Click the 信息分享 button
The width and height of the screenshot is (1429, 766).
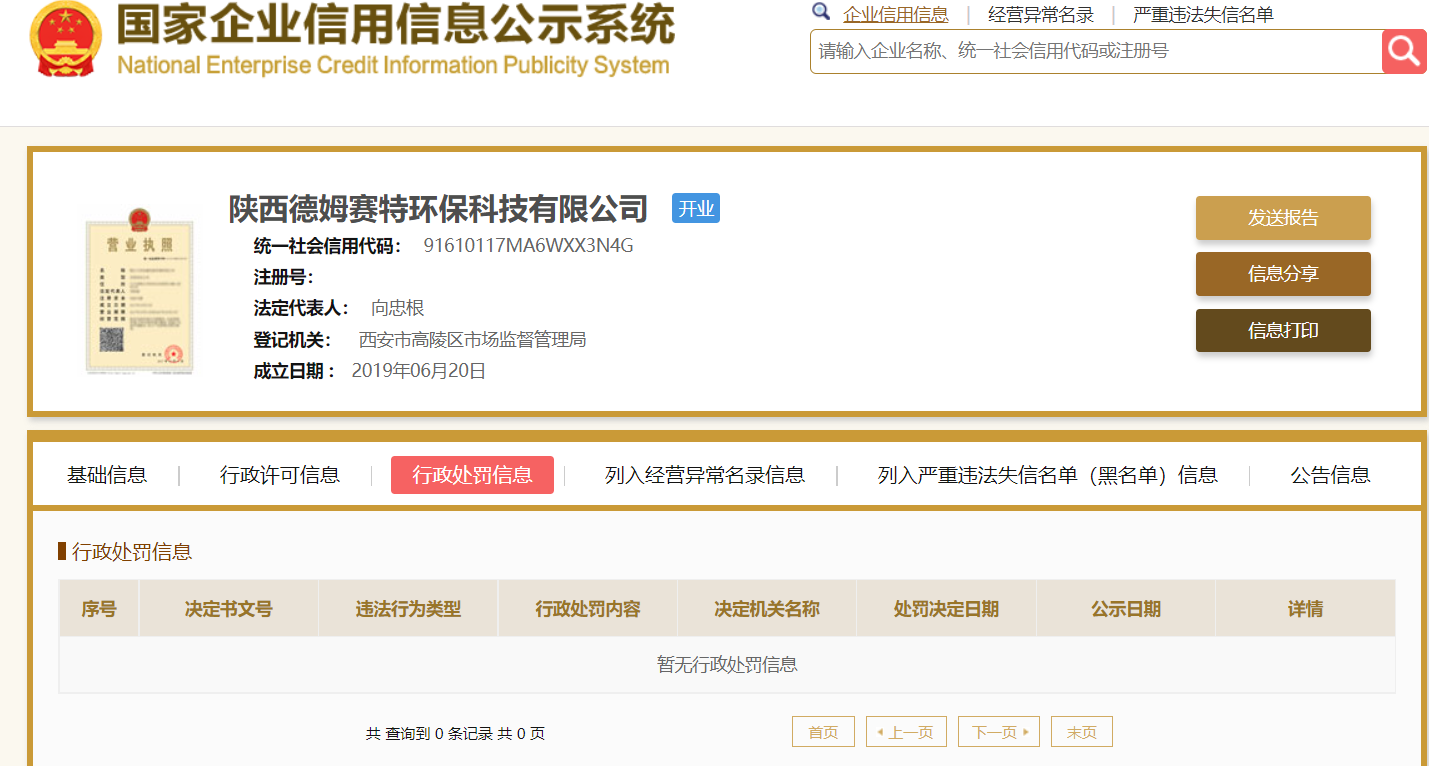[x=1283, y=274]
